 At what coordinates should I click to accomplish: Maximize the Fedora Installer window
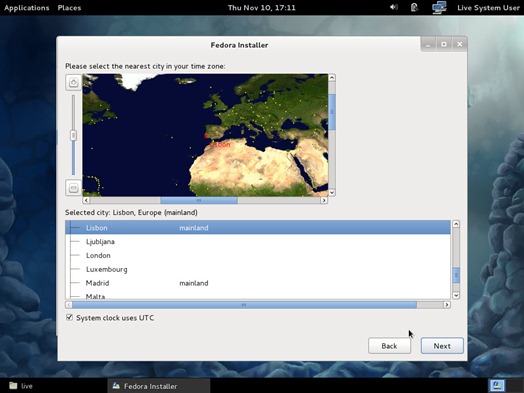click(x=444, y=44)
